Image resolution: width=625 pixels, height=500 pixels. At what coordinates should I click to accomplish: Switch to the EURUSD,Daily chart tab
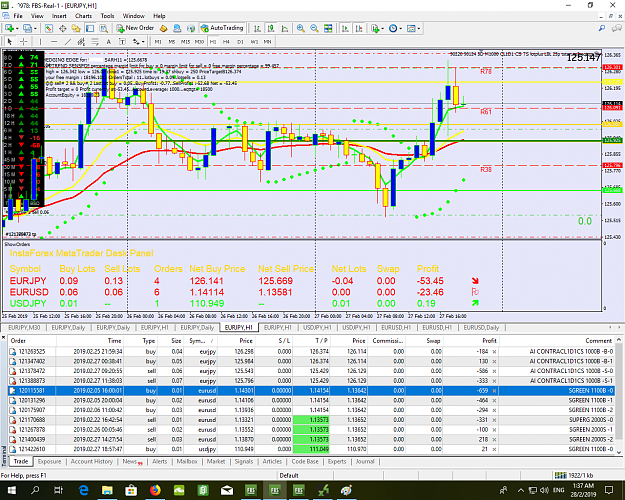tap(481, 327)
